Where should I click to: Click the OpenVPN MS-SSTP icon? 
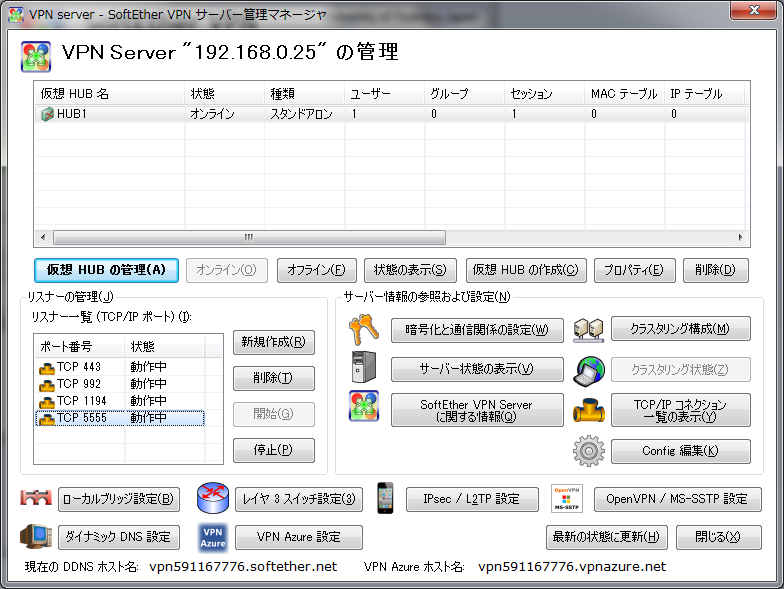click(566, 498)
